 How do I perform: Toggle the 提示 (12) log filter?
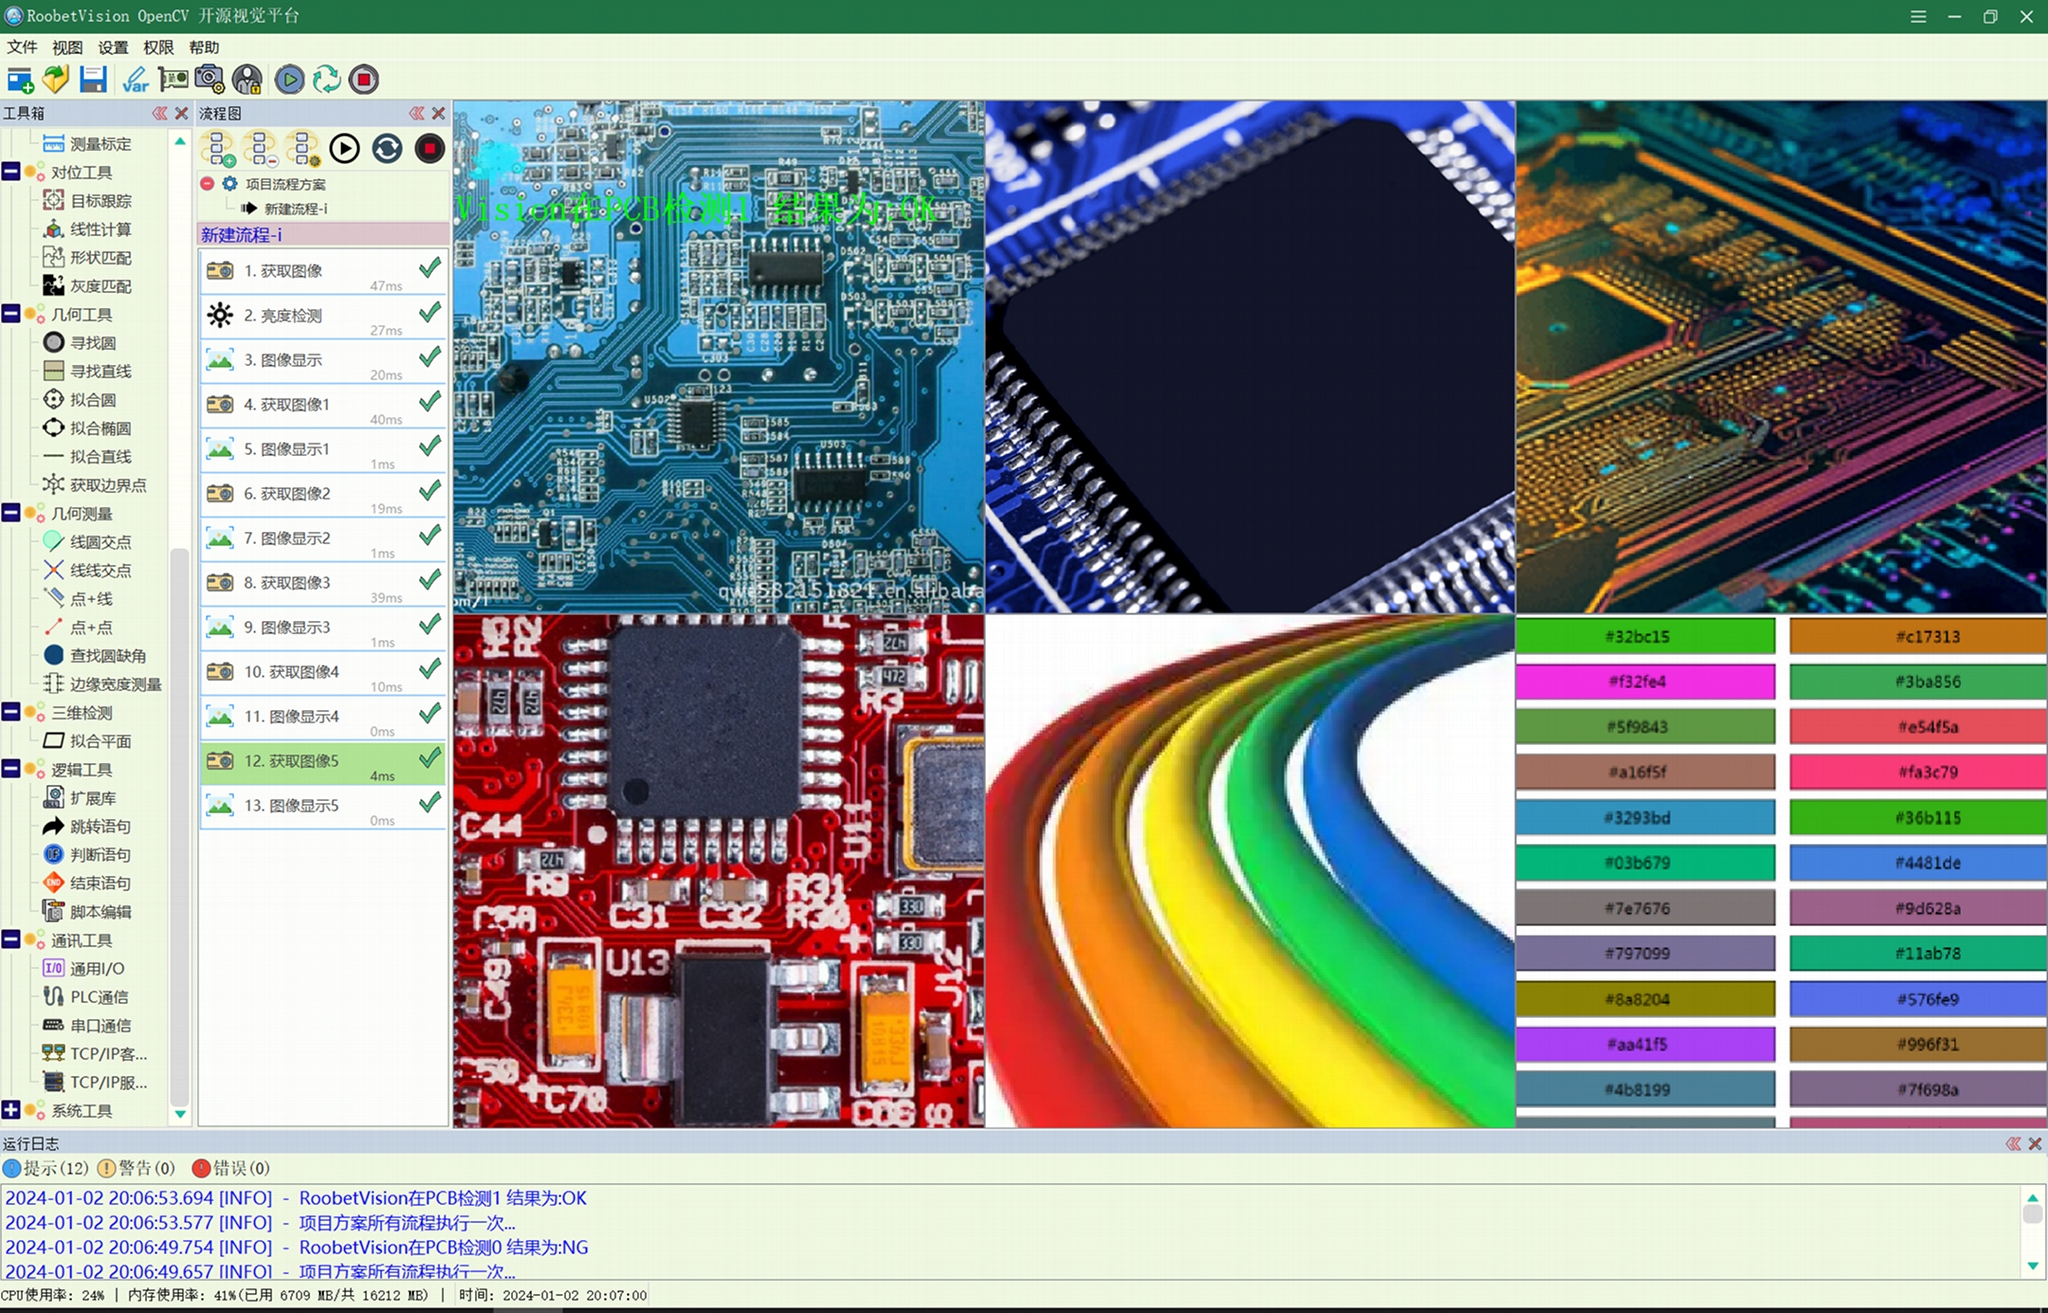click(x=46, y=1168)
